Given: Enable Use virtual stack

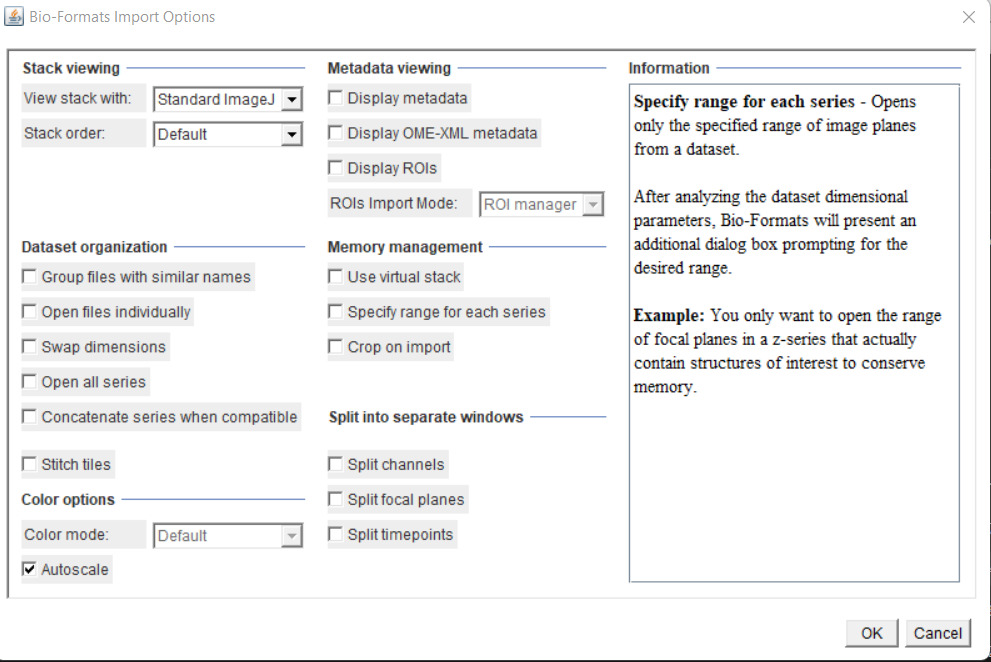Looking at the screenshot, I should 336,277.
